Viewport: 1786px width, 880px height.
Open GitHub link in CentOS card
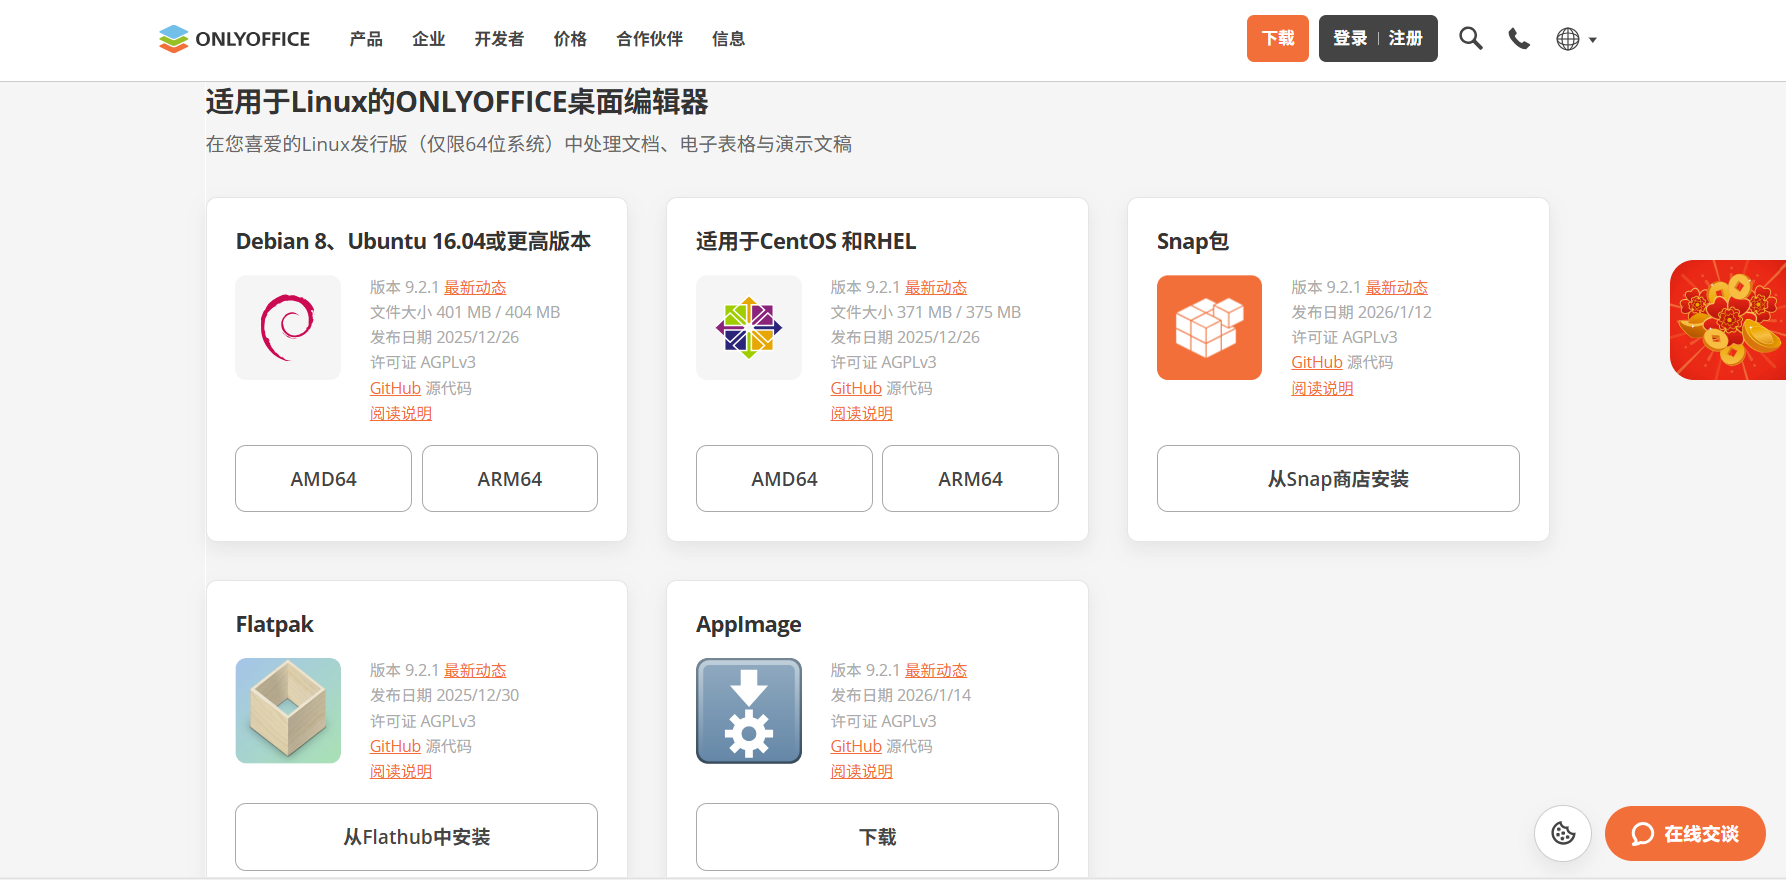(x=856, y=388)
